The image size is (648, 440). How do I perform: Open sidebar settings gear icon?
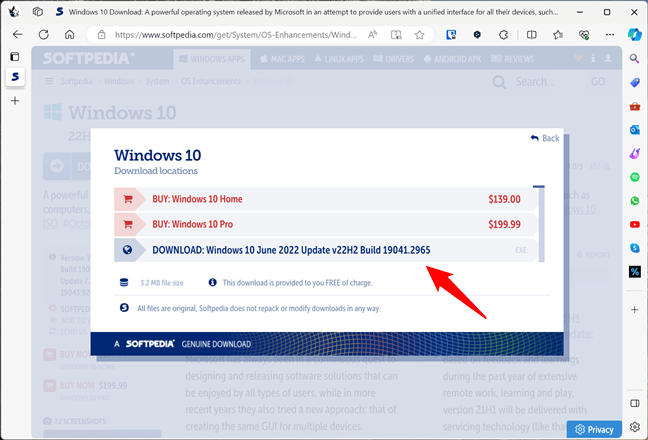click(635, 427)
